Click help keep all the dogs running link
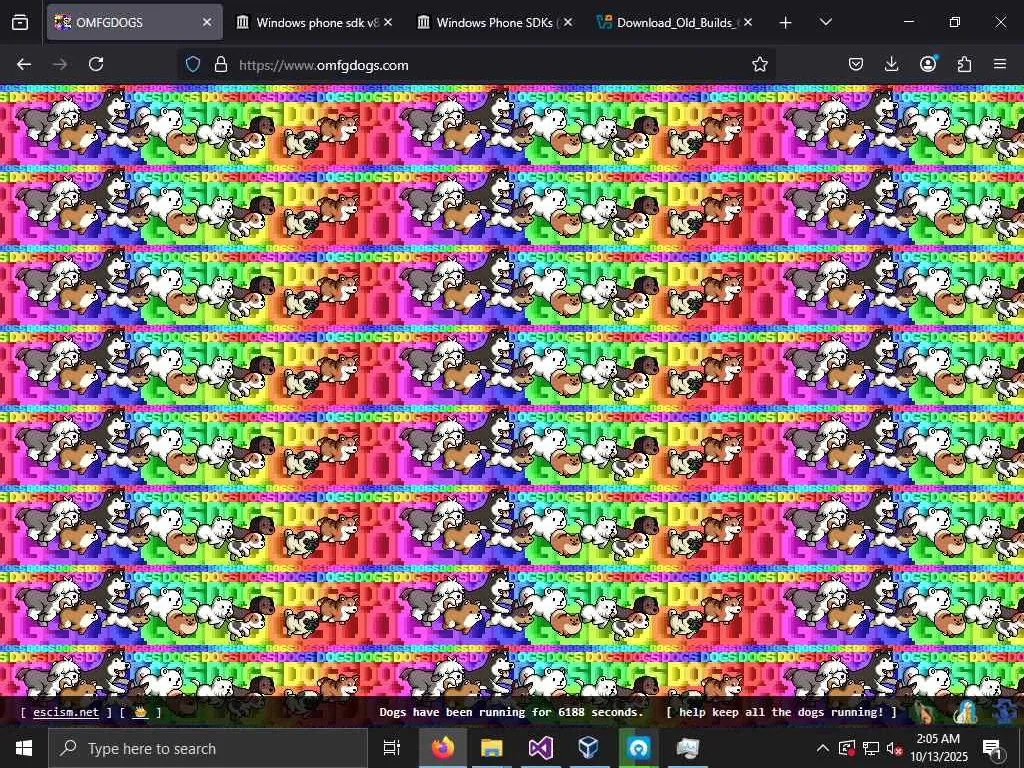 pyautogui.click(x=781, y=712)
